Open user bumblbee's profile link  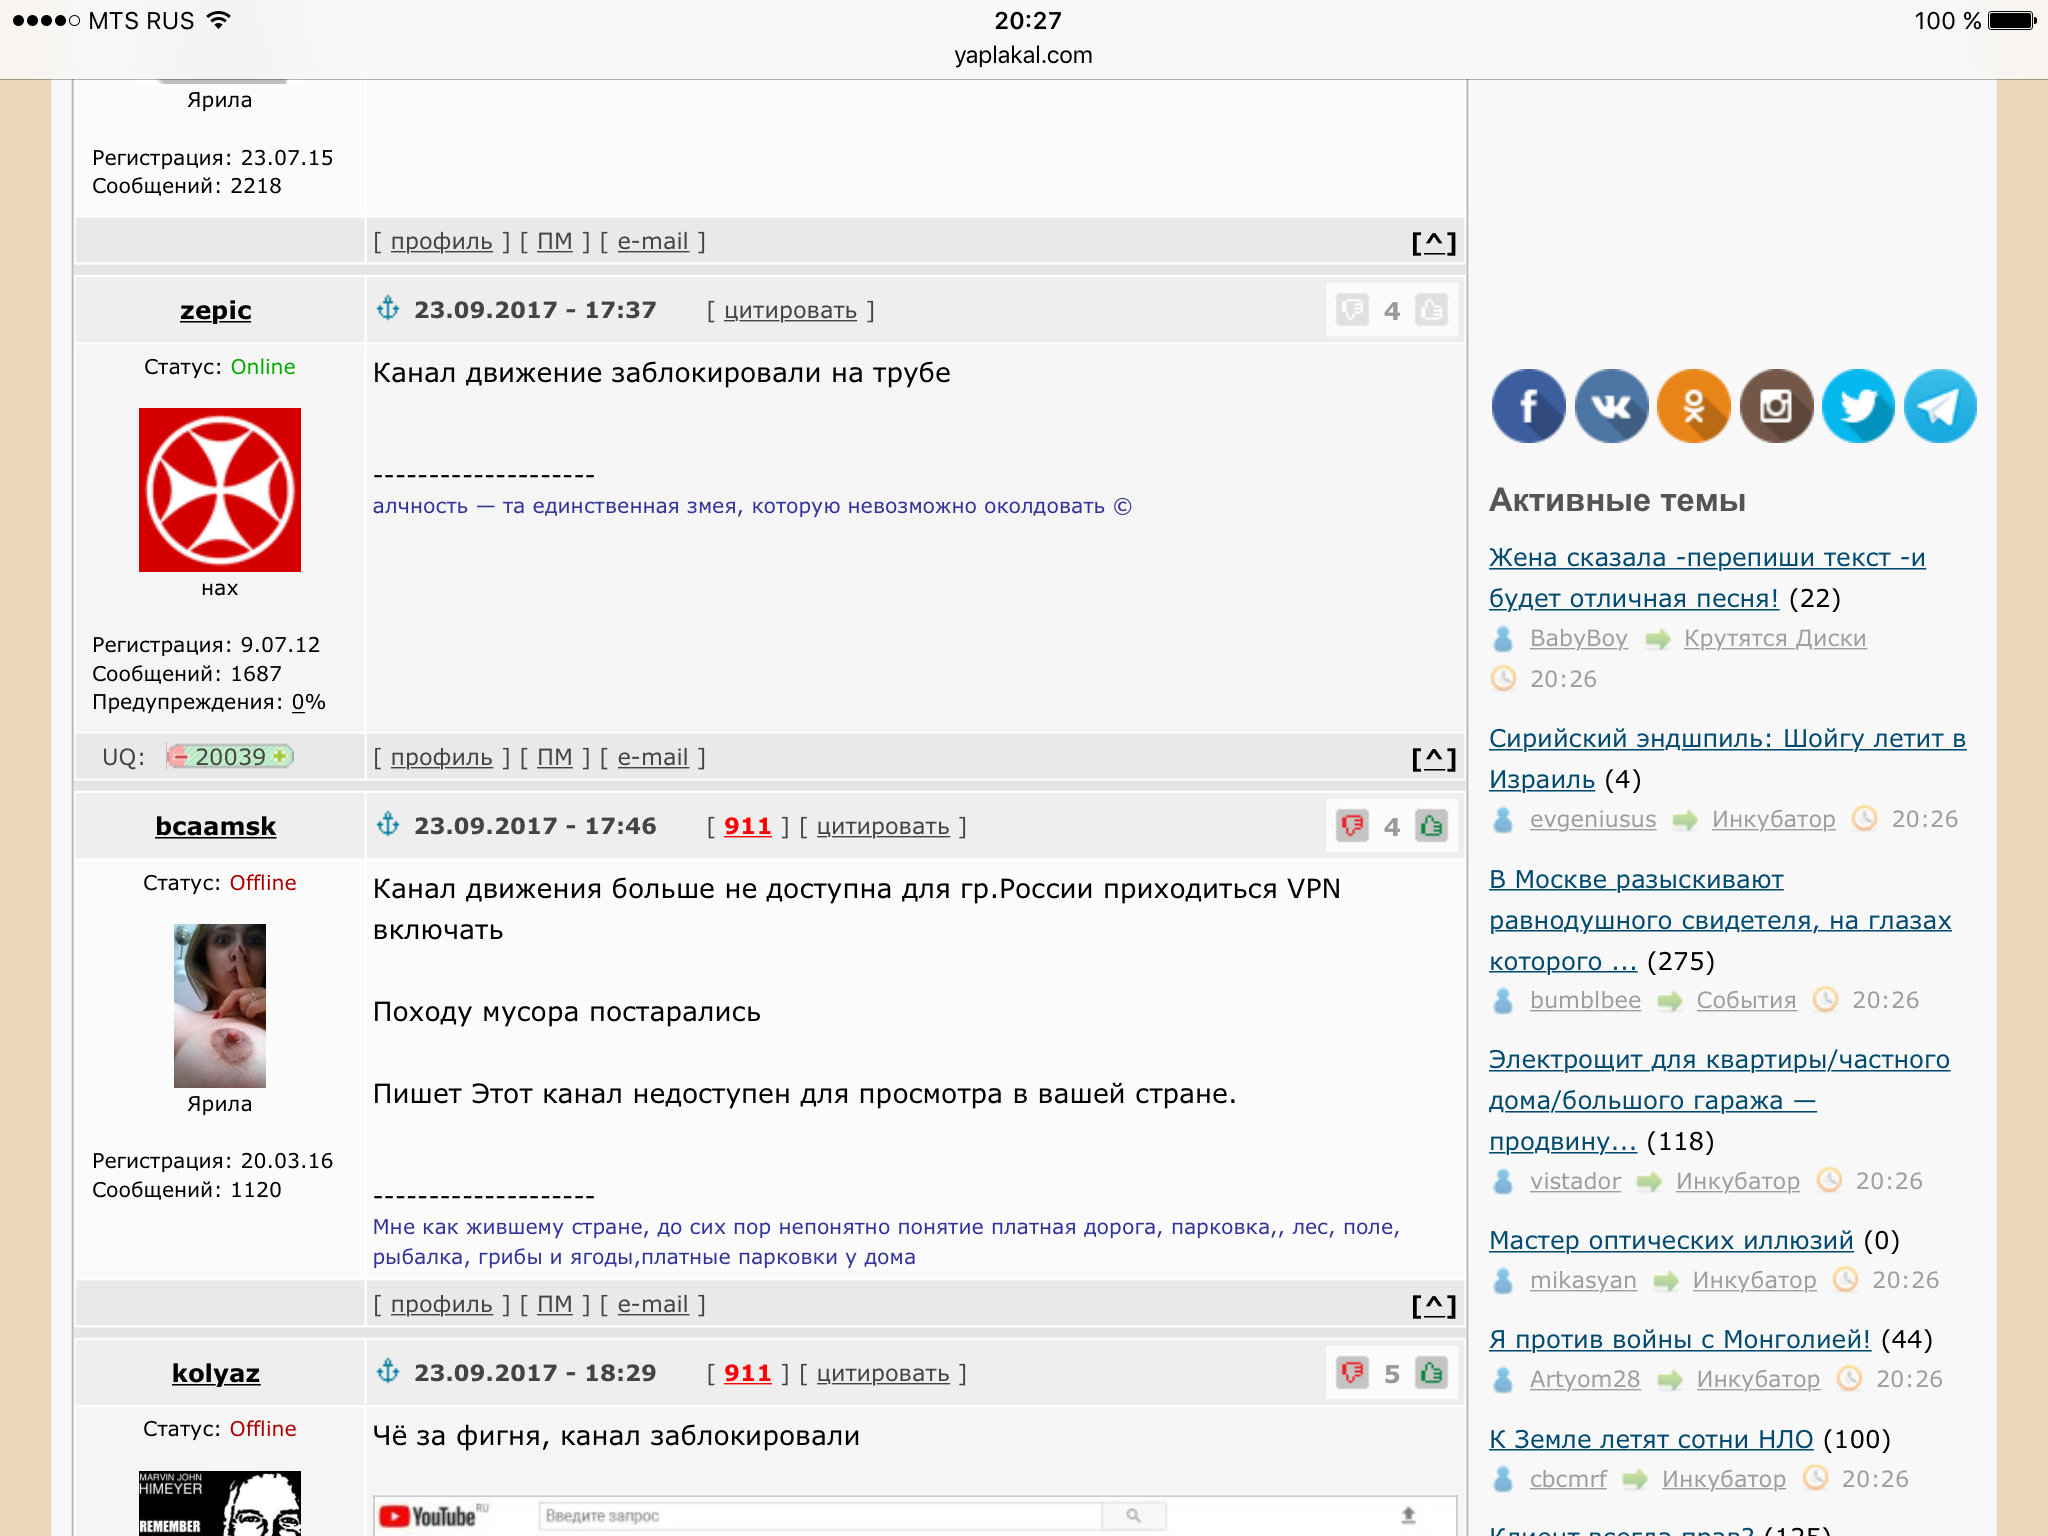click(x=1585, y=1000)
